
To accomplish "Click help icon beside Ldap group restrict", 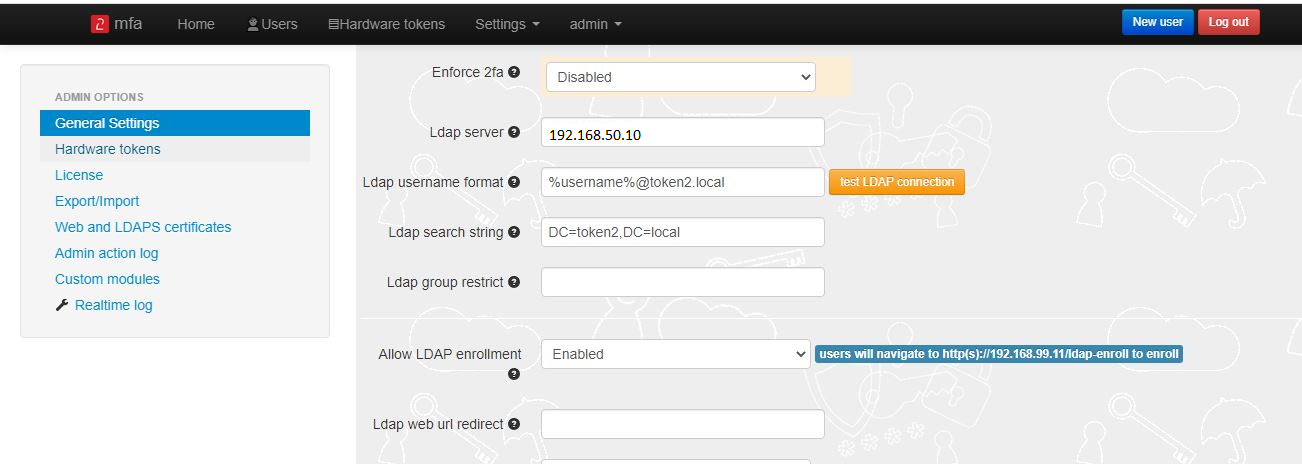I will (514, 282).
